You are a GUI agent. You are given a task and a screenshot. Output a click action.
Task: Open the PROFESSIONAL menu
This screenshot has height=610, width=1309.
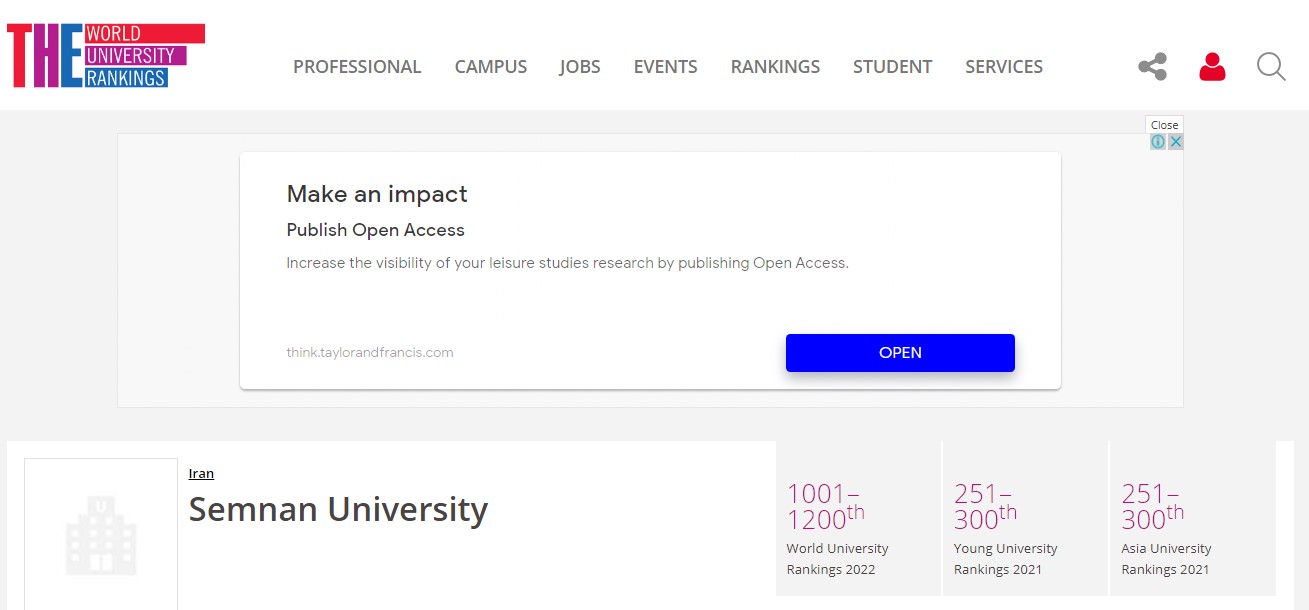357,67
